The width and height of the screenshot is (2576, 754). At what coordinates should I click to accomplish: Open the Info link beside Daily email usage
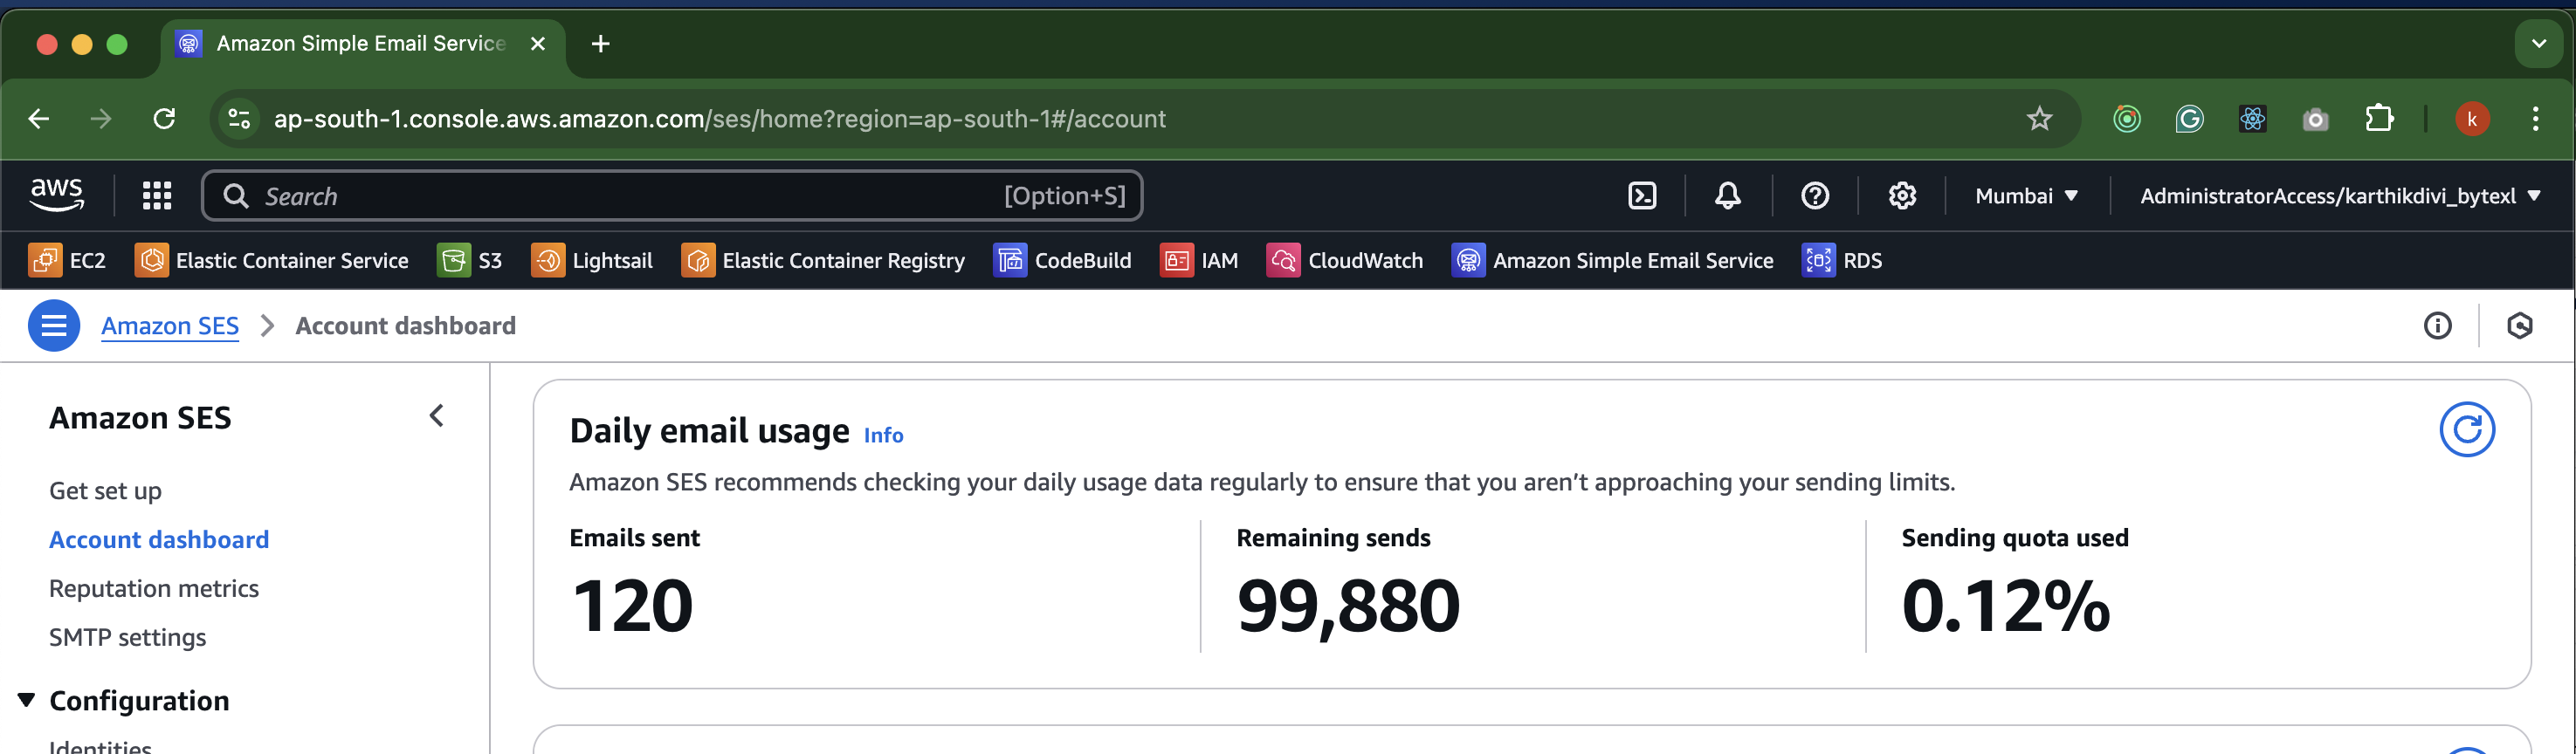coord(883,435)
